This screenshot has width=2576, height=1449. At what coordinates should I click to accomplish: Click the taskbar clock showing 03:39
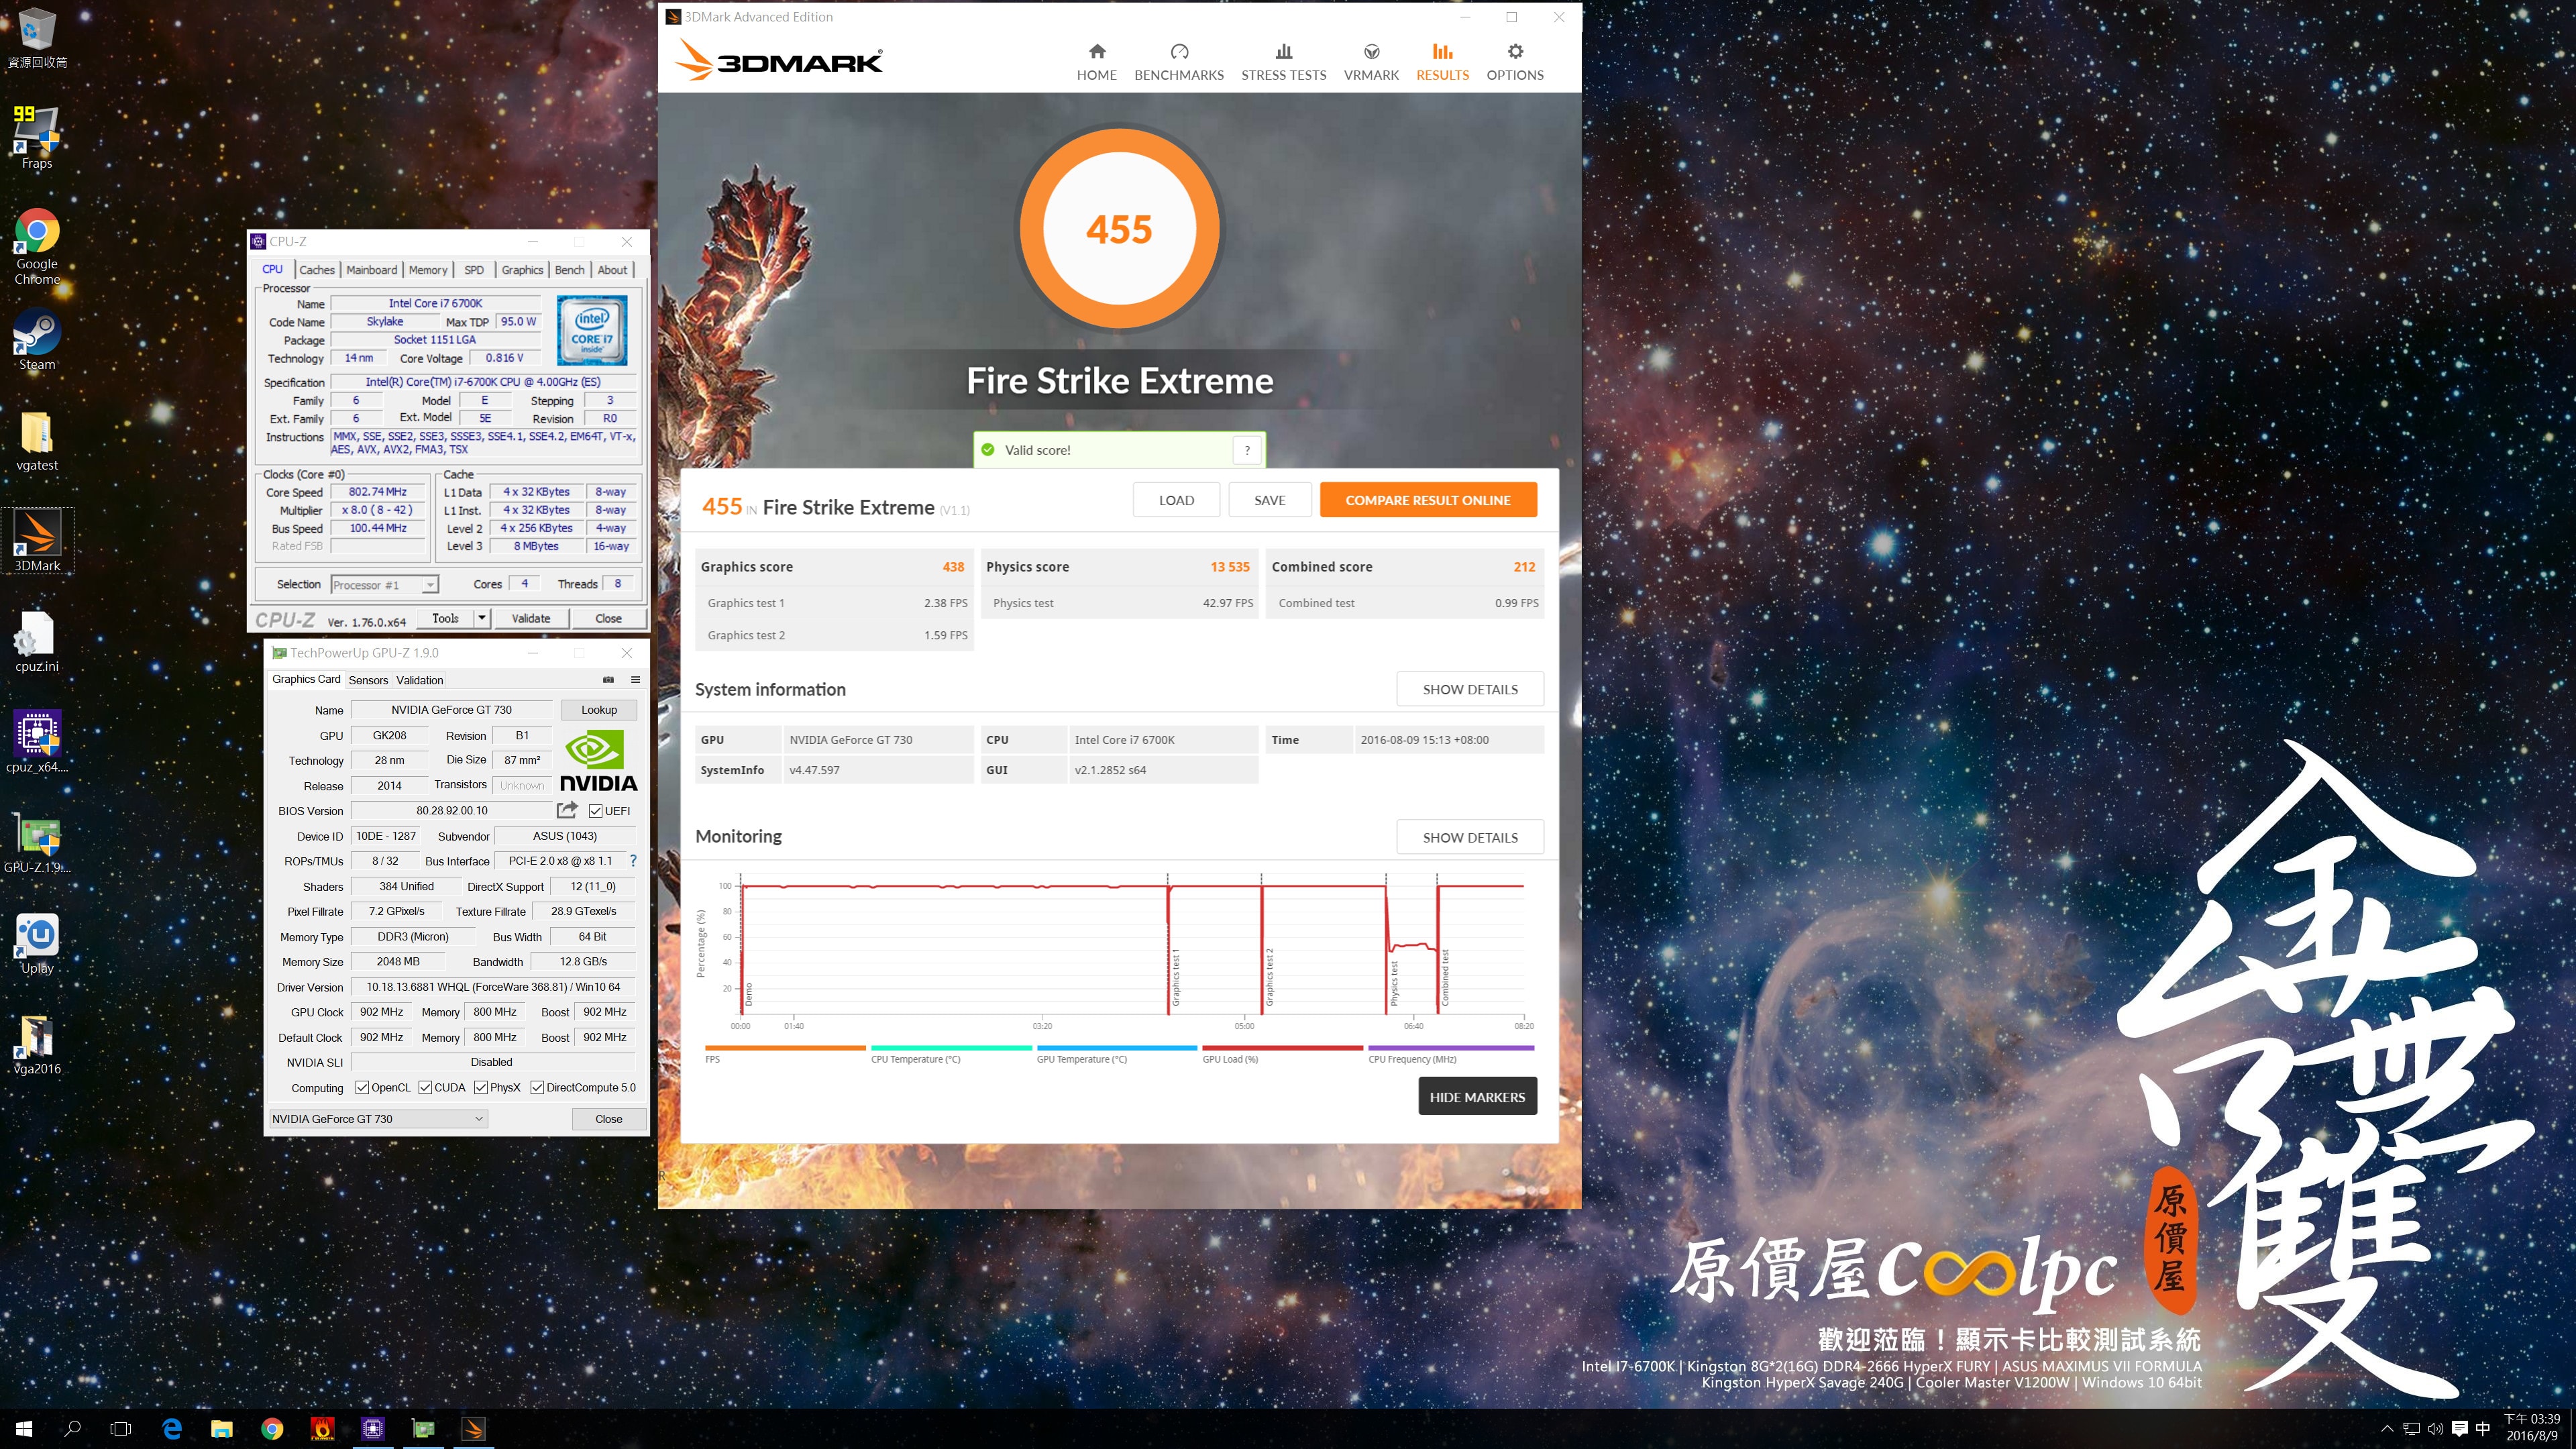2531,1427
